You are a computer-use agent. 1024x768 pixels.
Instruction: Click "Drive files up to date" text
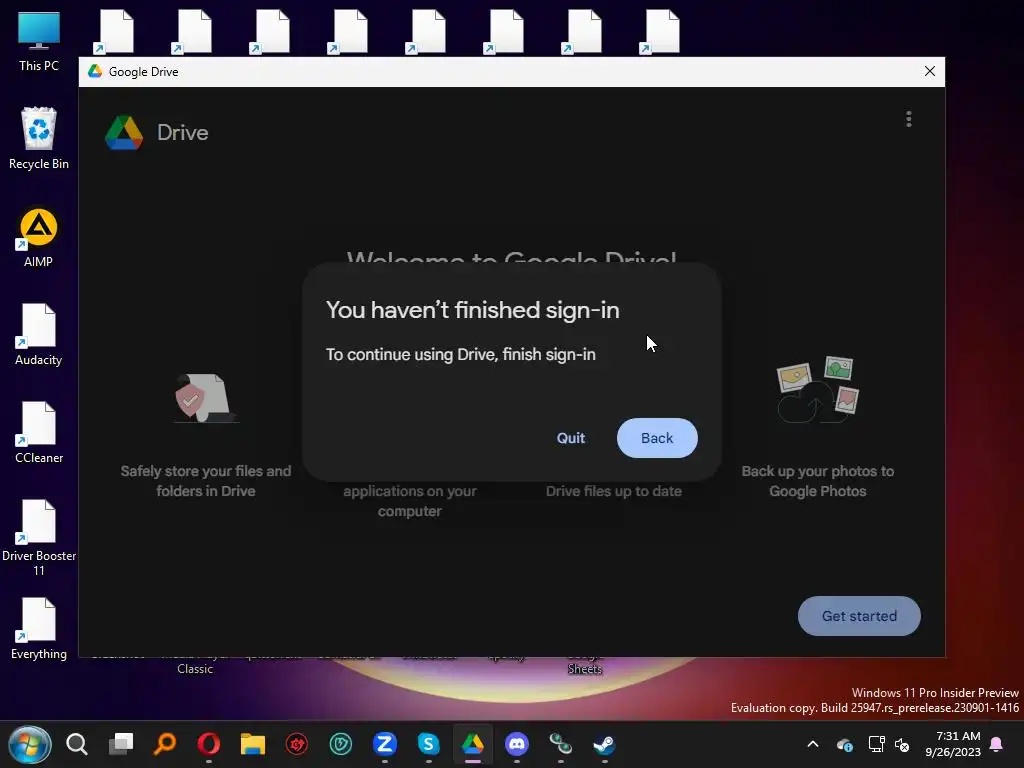coord(614,491)
